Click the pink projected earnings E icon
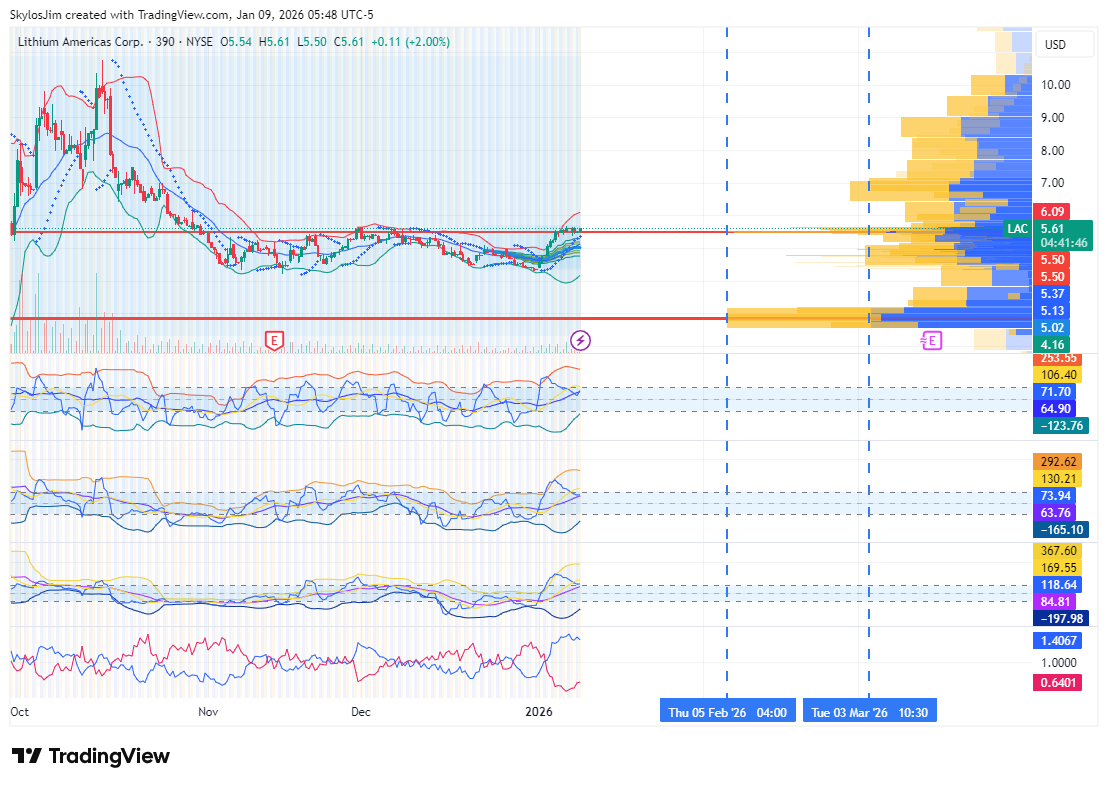The width and height of the screenshot is (1108, 786). click(x=931, y=341)
